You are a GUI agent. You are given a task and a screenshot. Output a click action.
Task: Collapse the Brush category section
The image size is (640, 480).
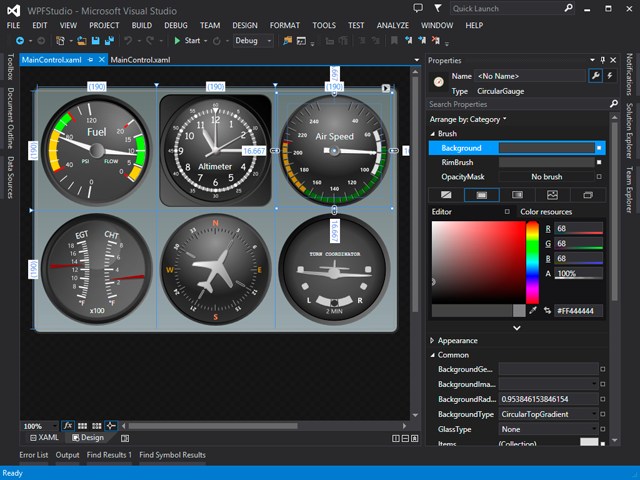[x=433, y=133]
